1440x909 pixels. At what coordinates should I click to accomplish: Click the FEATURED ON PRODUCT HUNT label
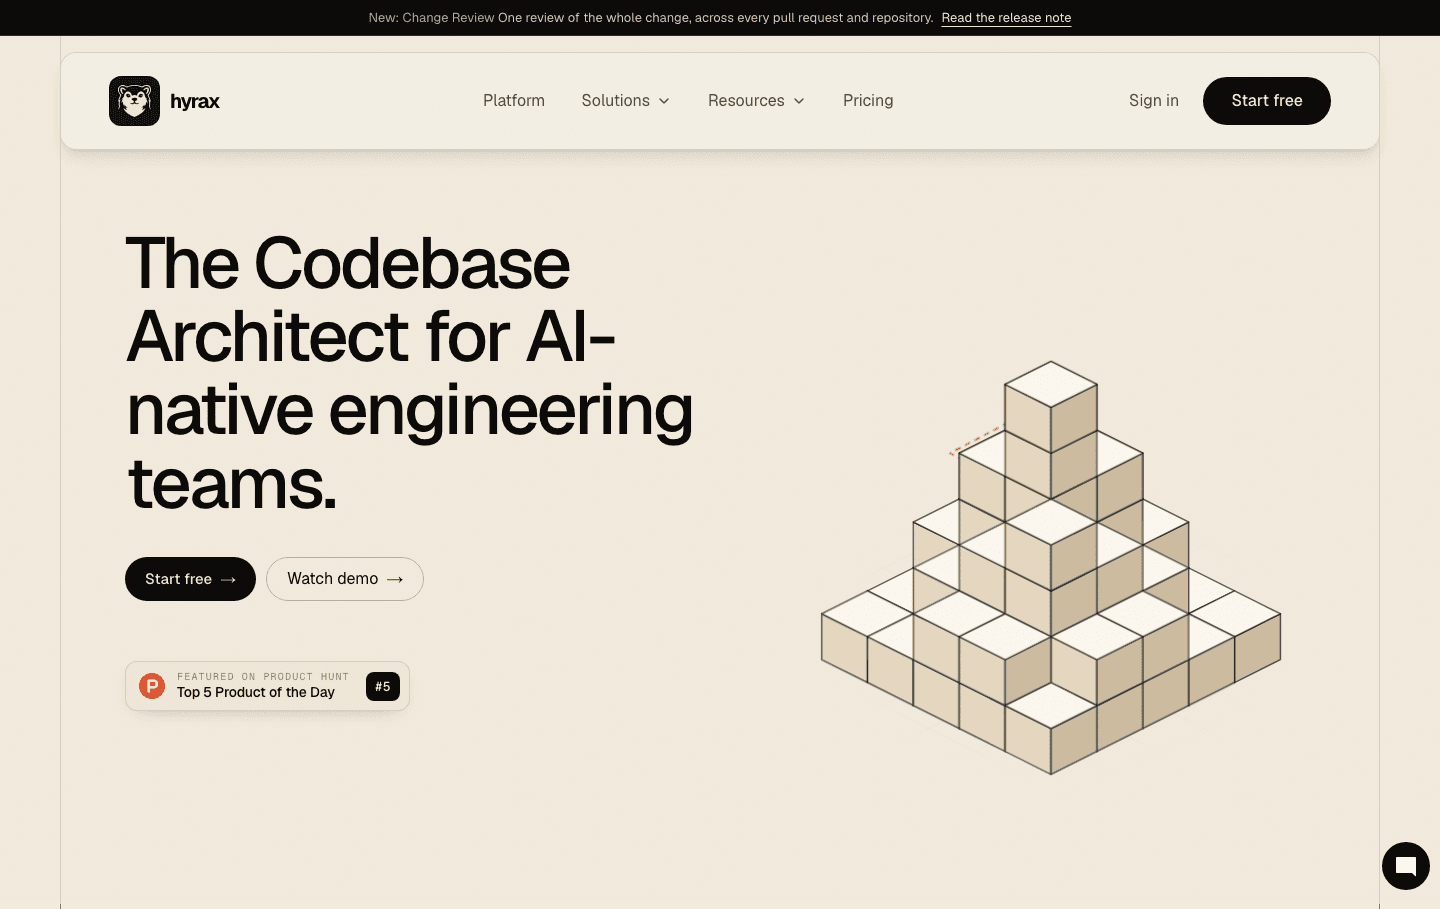pyautogui.click(x=263, y=677)
